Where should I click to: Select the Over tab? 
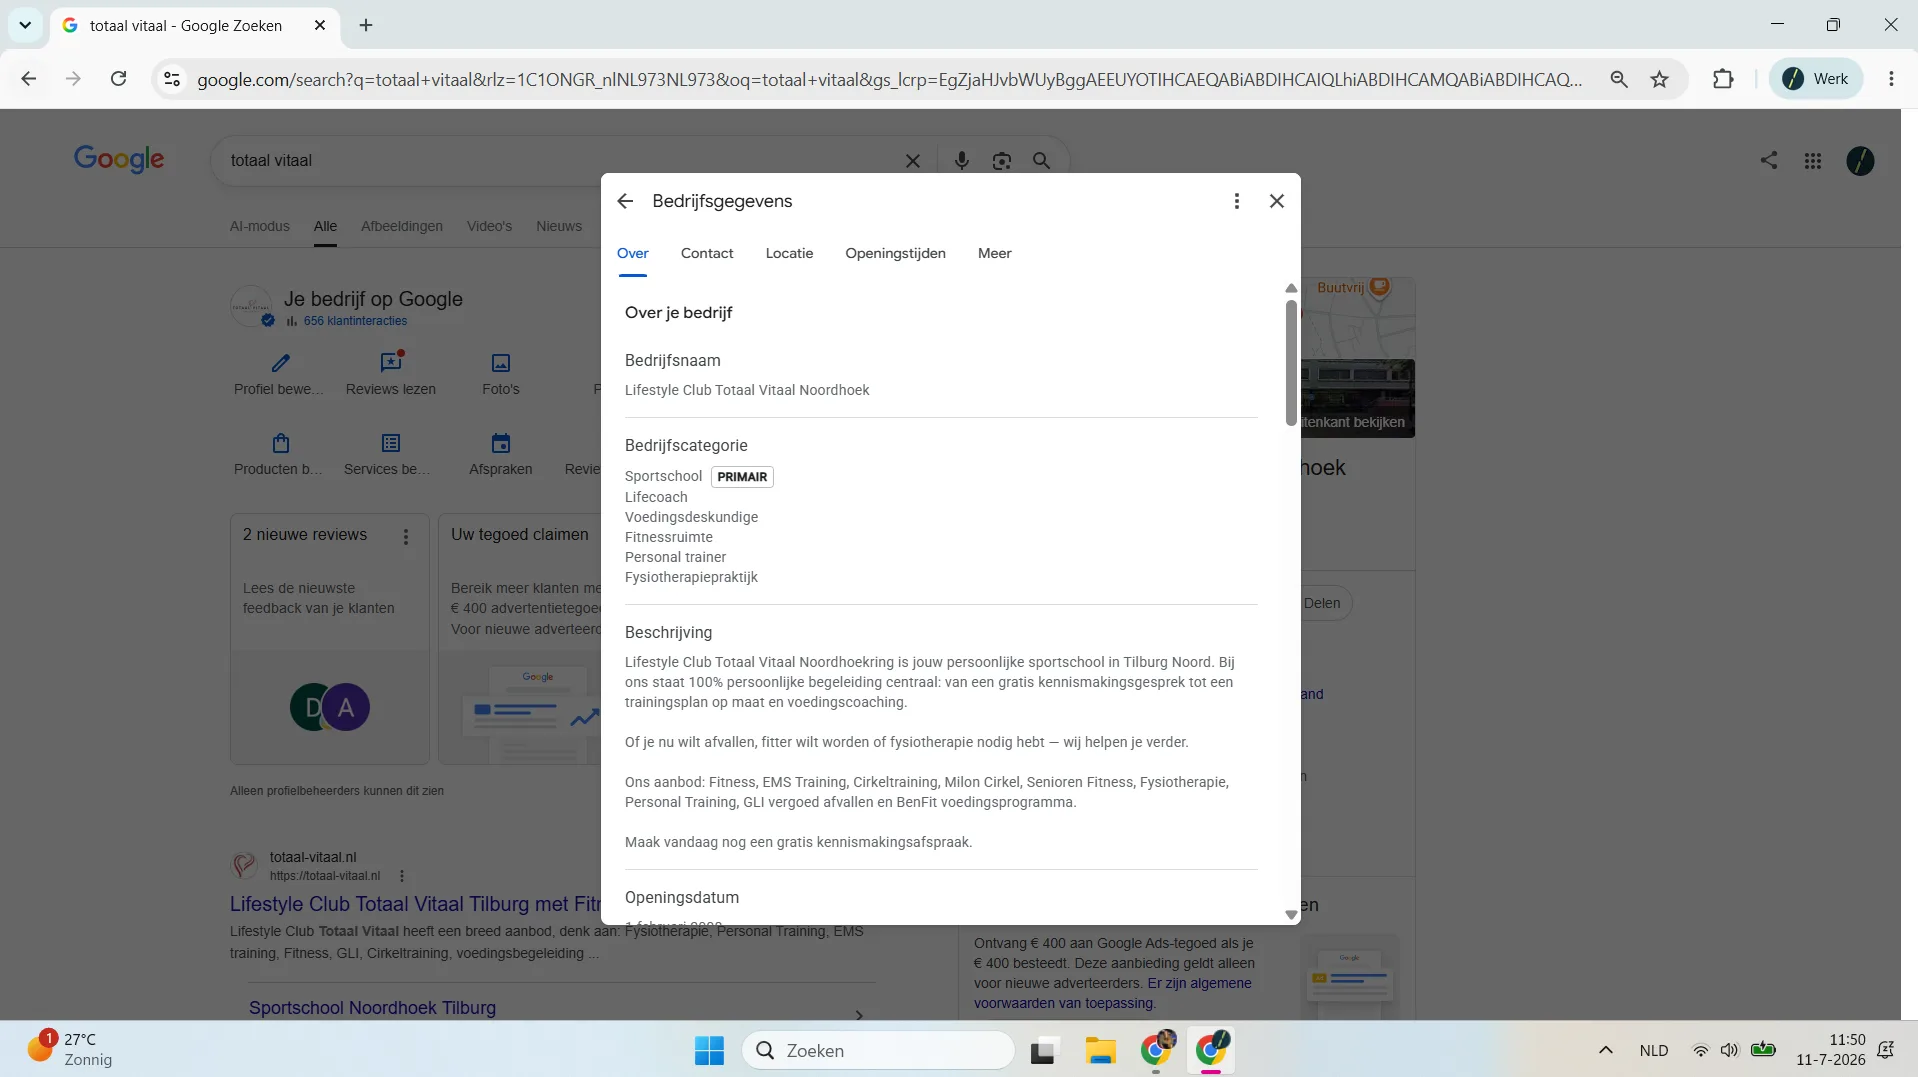(x=633, y=253)
